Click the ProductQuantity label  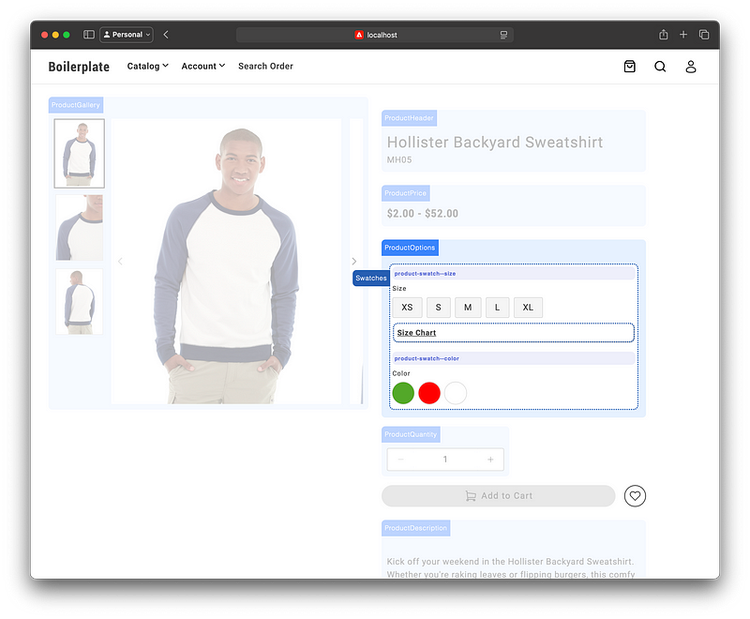click(411, 434)
